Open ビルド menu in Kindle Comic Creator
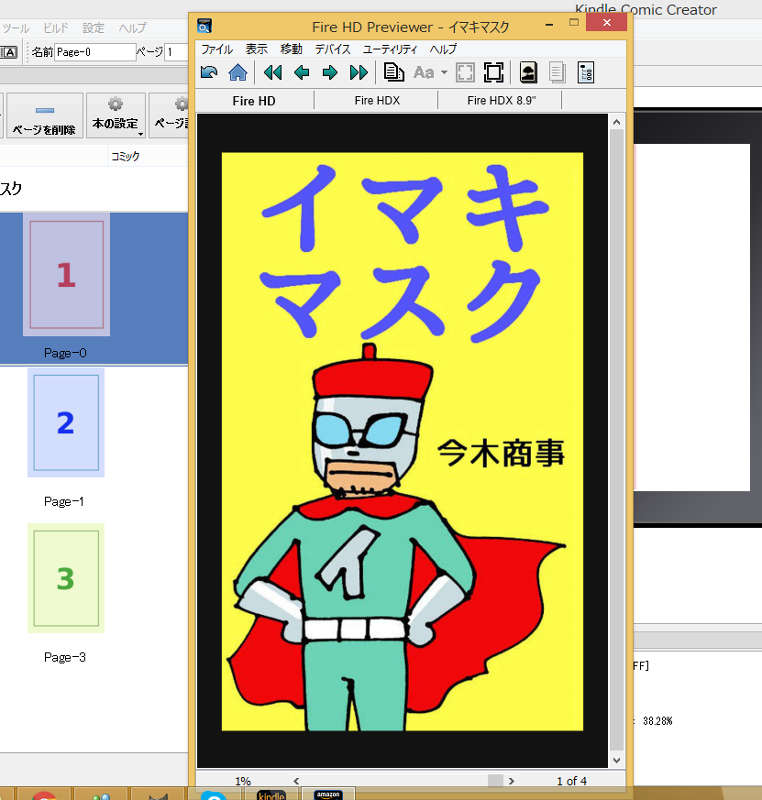Image resolution: width=762 pixels, height=800 pixels. pyautogui.click(x=55, y=28)
